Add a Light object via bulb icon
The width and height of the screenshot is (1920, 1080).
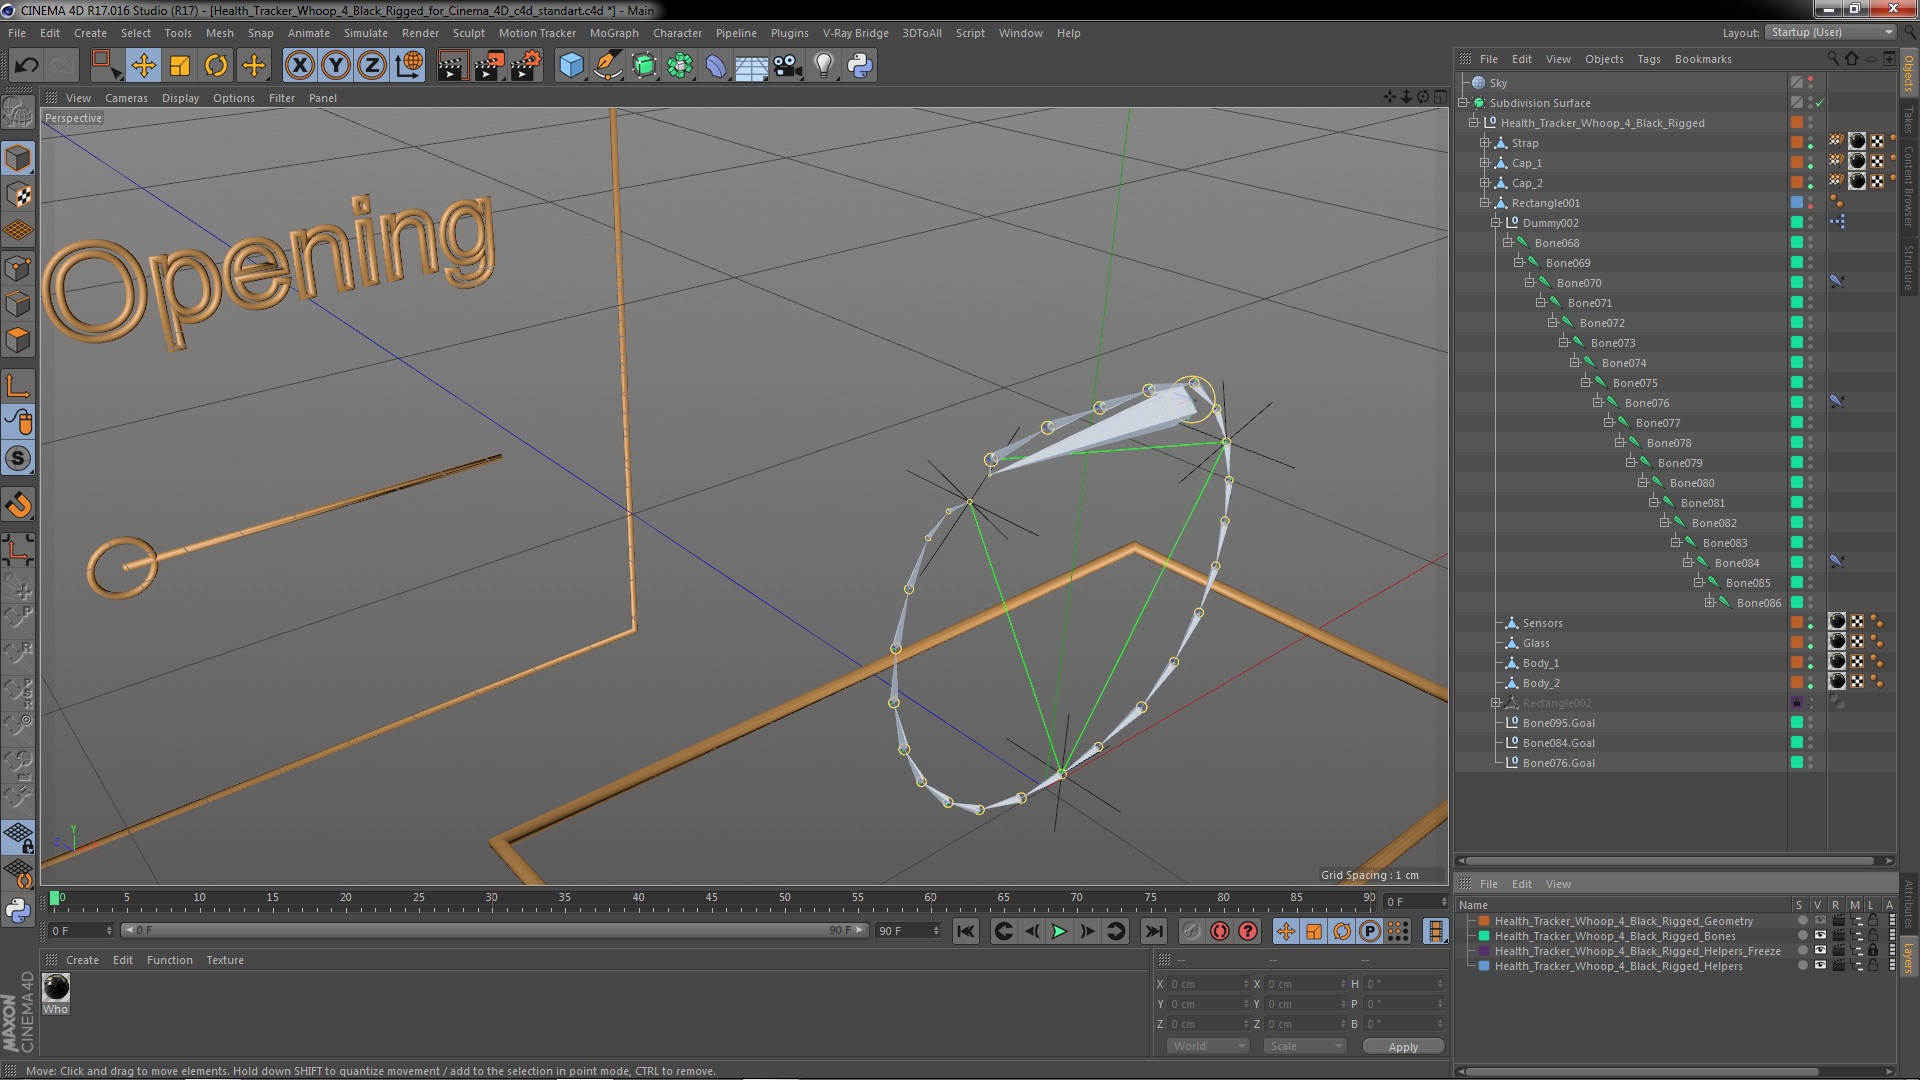click(x=824, y=66)
